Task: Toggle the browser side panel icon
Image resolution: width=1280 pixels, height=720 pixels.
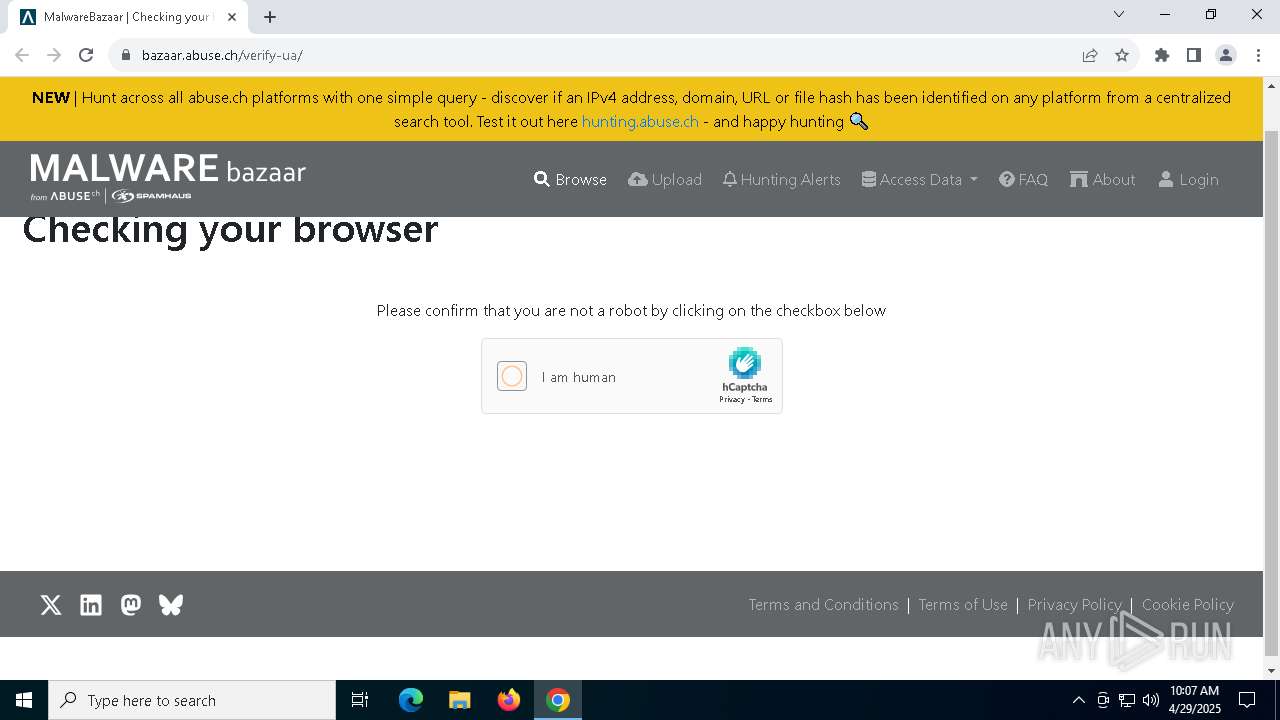Action: (1194, 55)
